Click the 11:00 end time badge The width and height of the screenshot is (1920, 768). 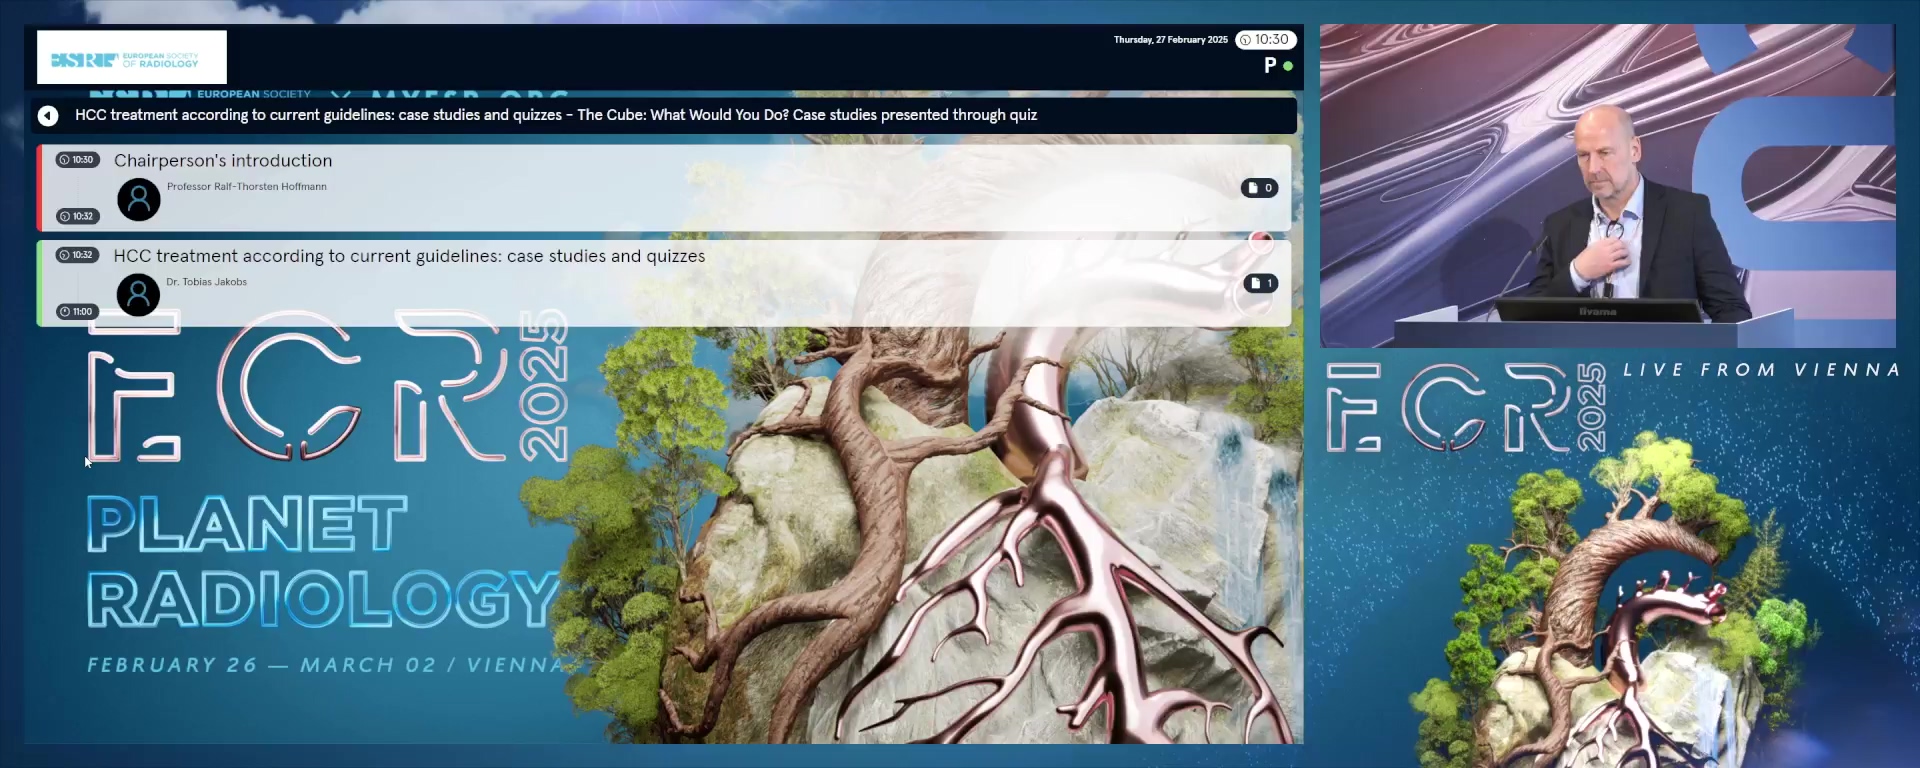(x=77, y=312)
